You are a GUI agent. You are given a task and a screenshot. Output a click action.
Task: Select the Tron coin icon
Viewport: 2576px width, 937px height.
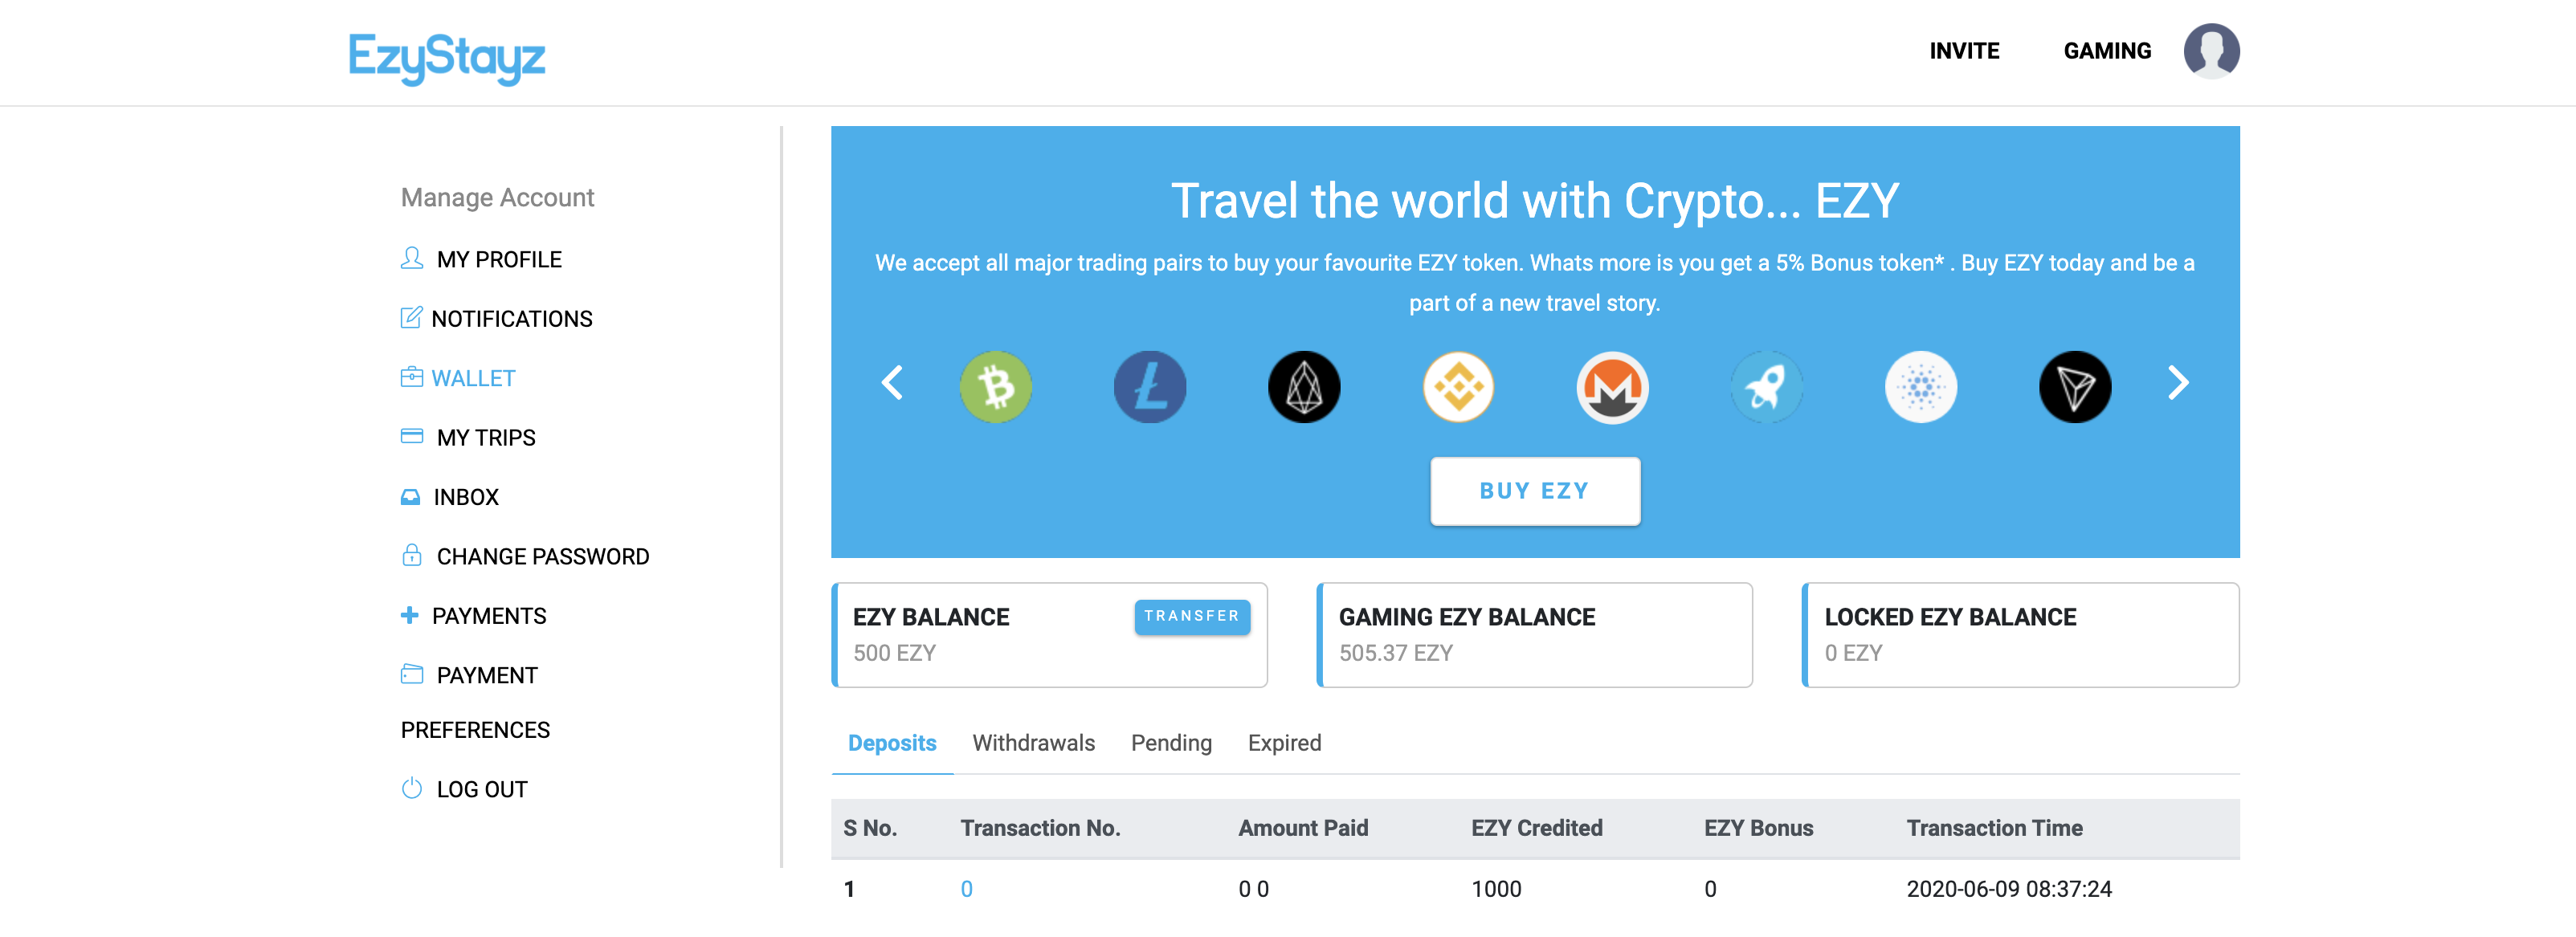2075,387
